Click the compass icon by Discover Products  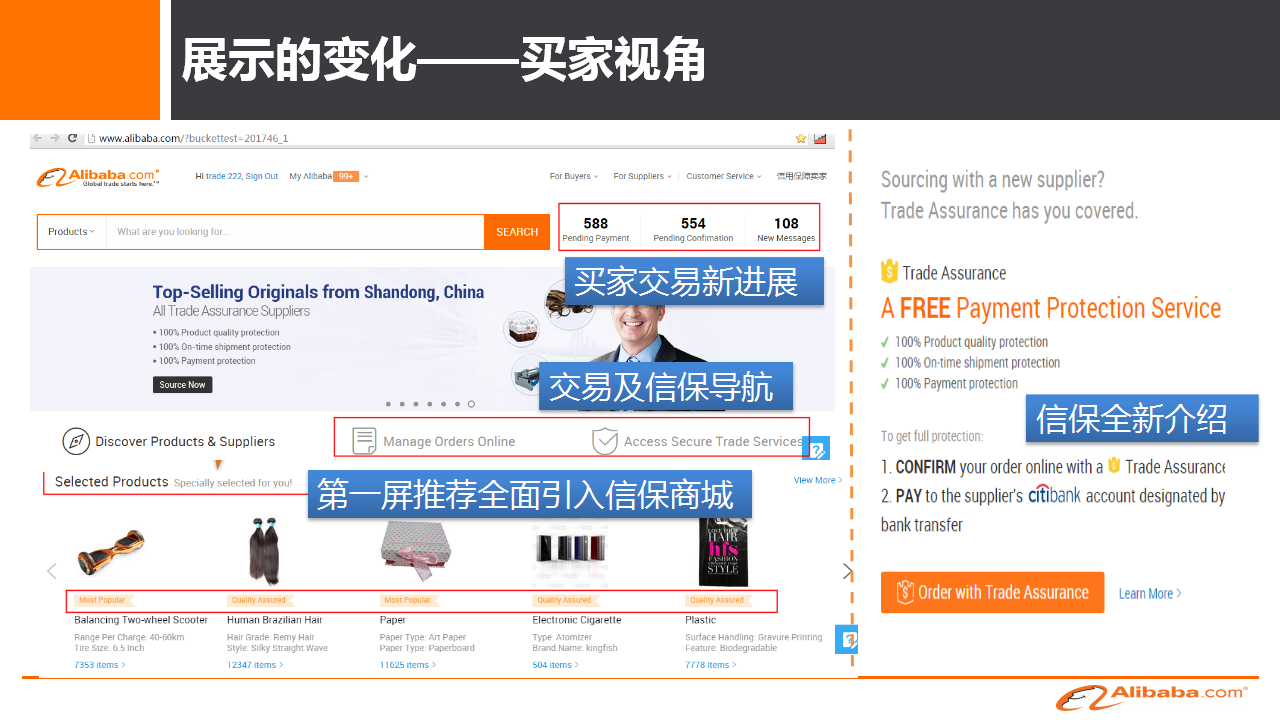click(x=76, y=441)
